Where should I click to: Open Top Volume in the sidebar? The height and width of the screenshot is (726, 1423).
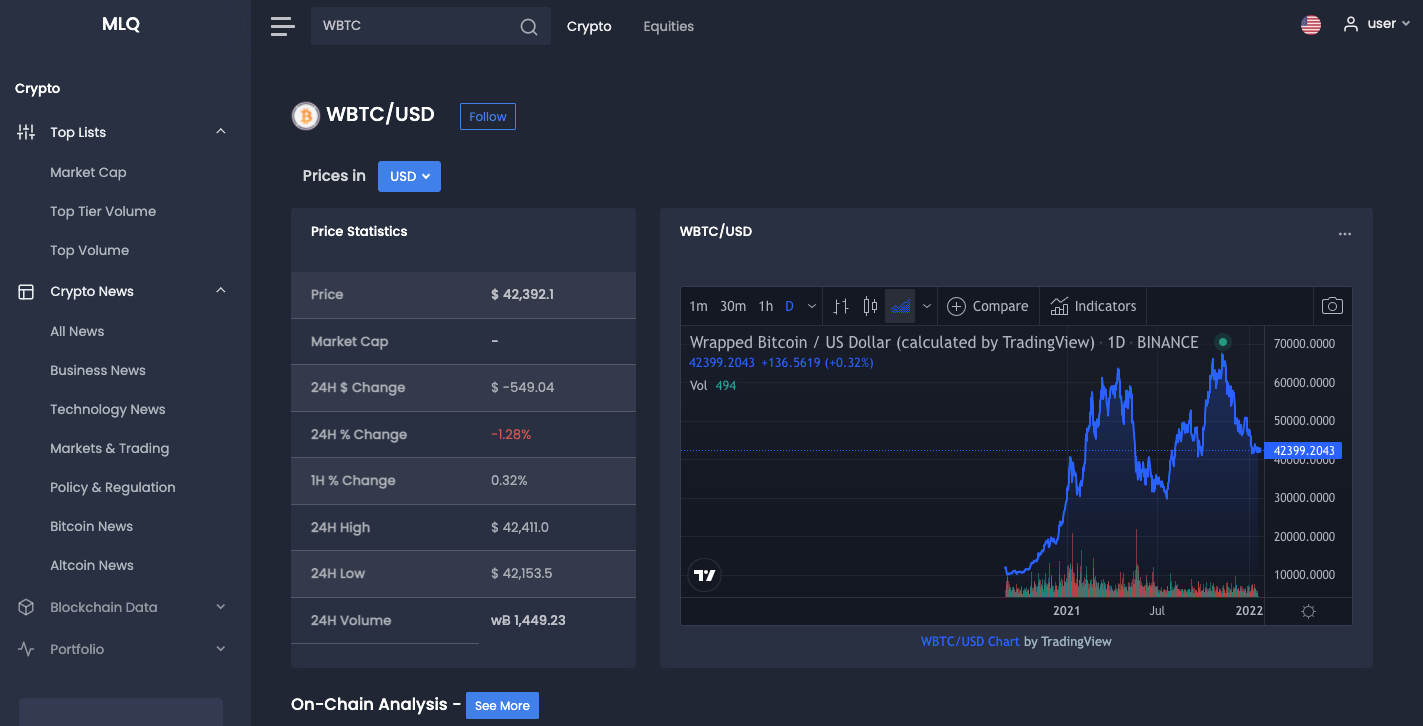coord(90,250)
